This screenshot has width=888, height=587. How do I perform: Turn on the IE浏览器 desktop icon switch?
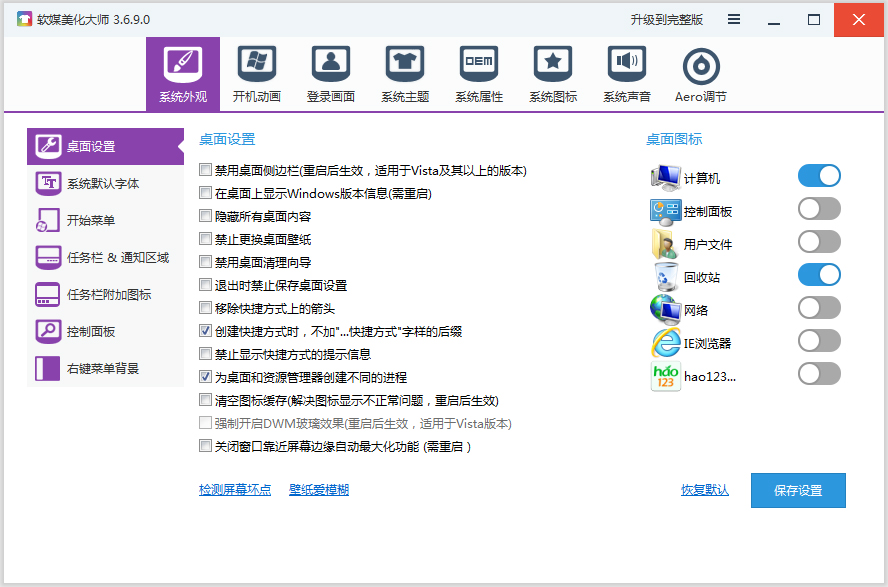click(x=819, y=341)
